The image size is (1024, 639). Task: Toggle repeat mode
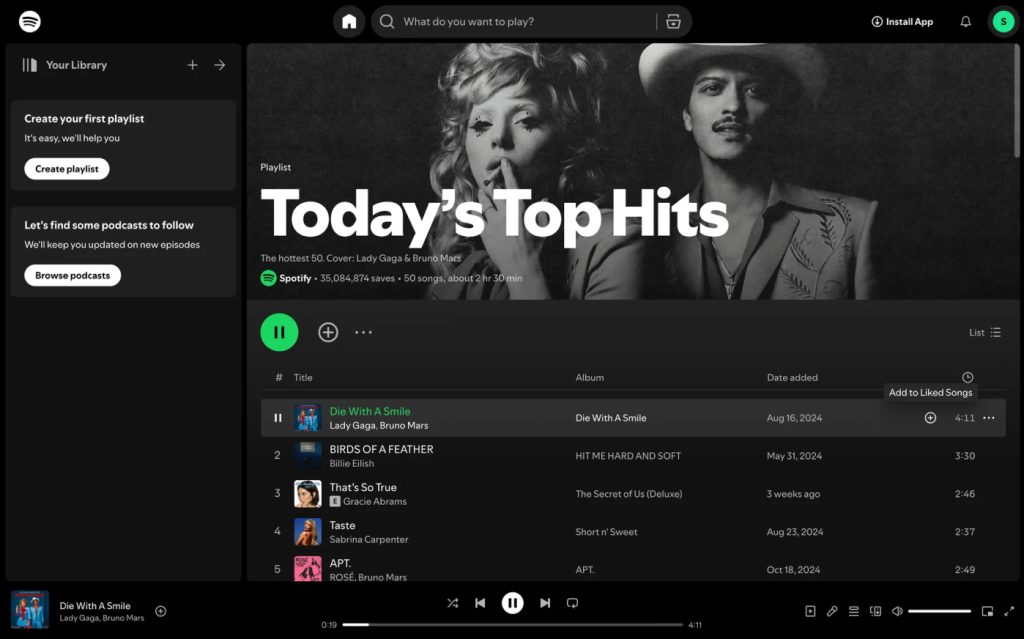click(x=572, y=602)
